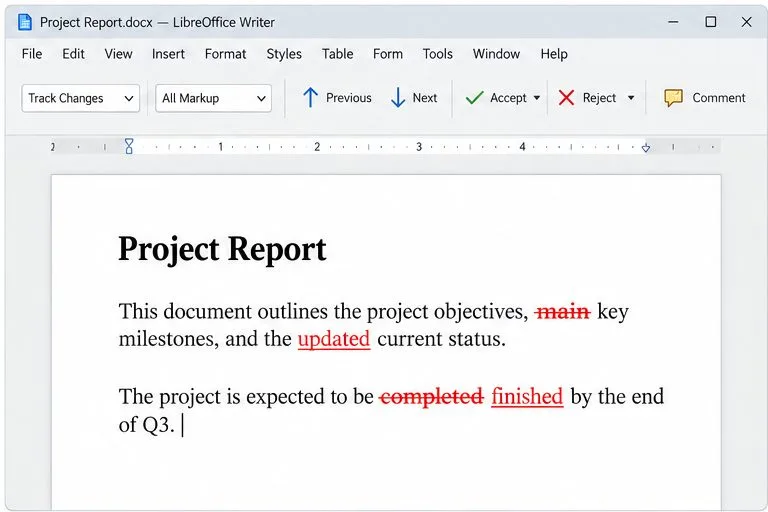The image size is (768, 512).
Task: Open the Track Changes dropdown
Action: tap(80, 98)
